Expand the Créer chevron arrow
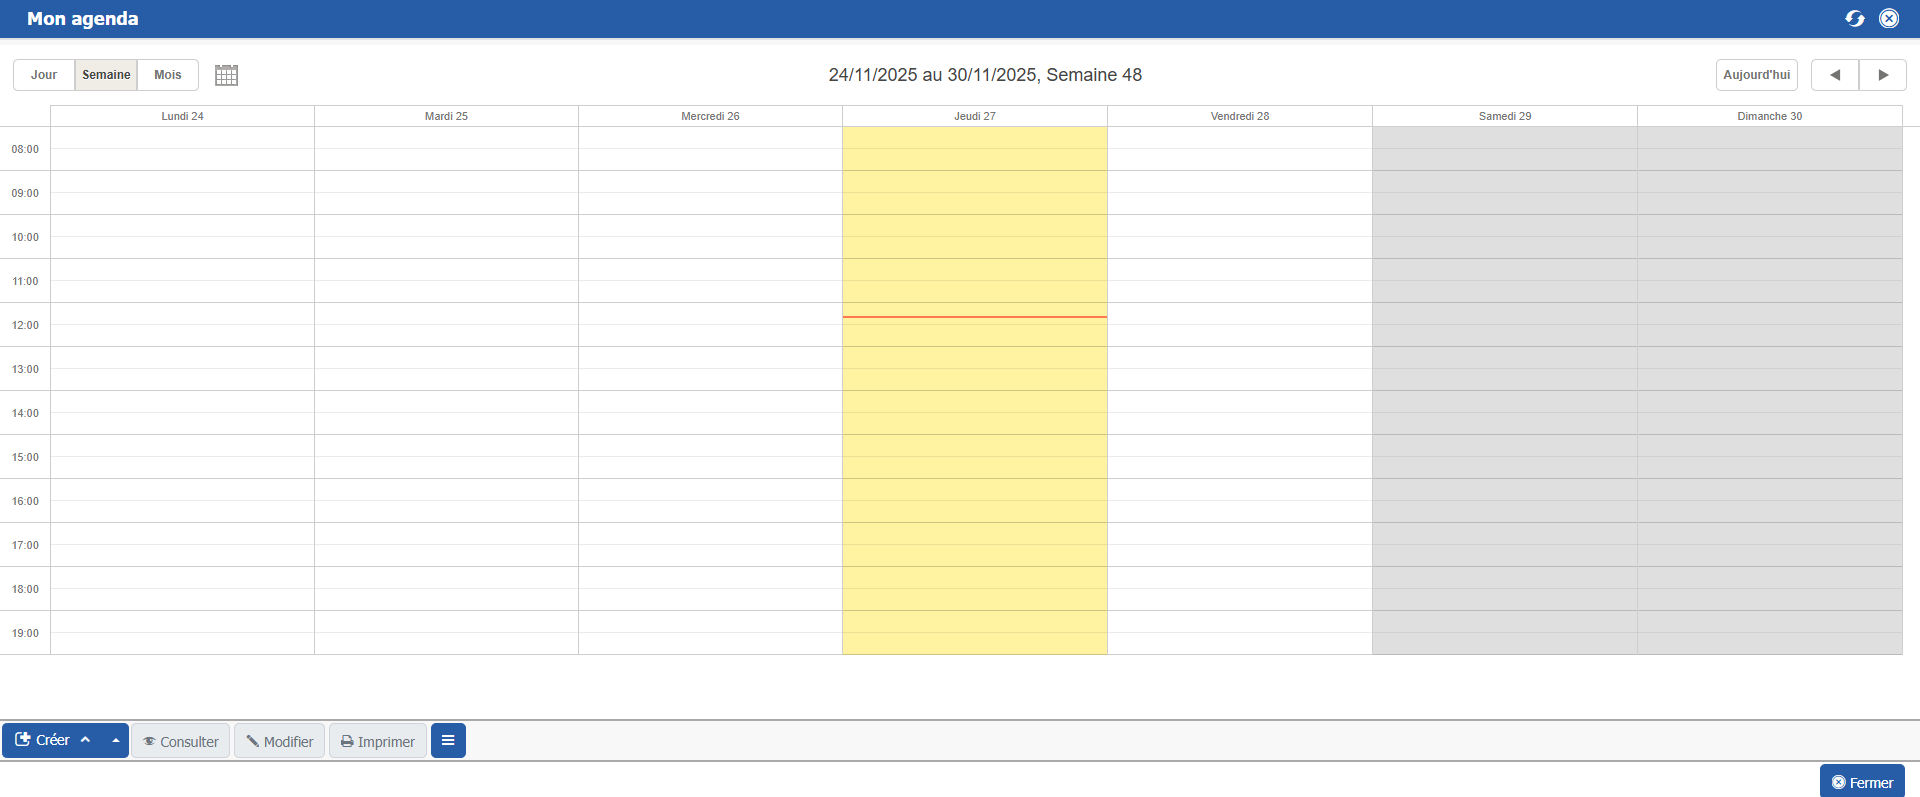The image size is (1920, 797). [86, 740]
